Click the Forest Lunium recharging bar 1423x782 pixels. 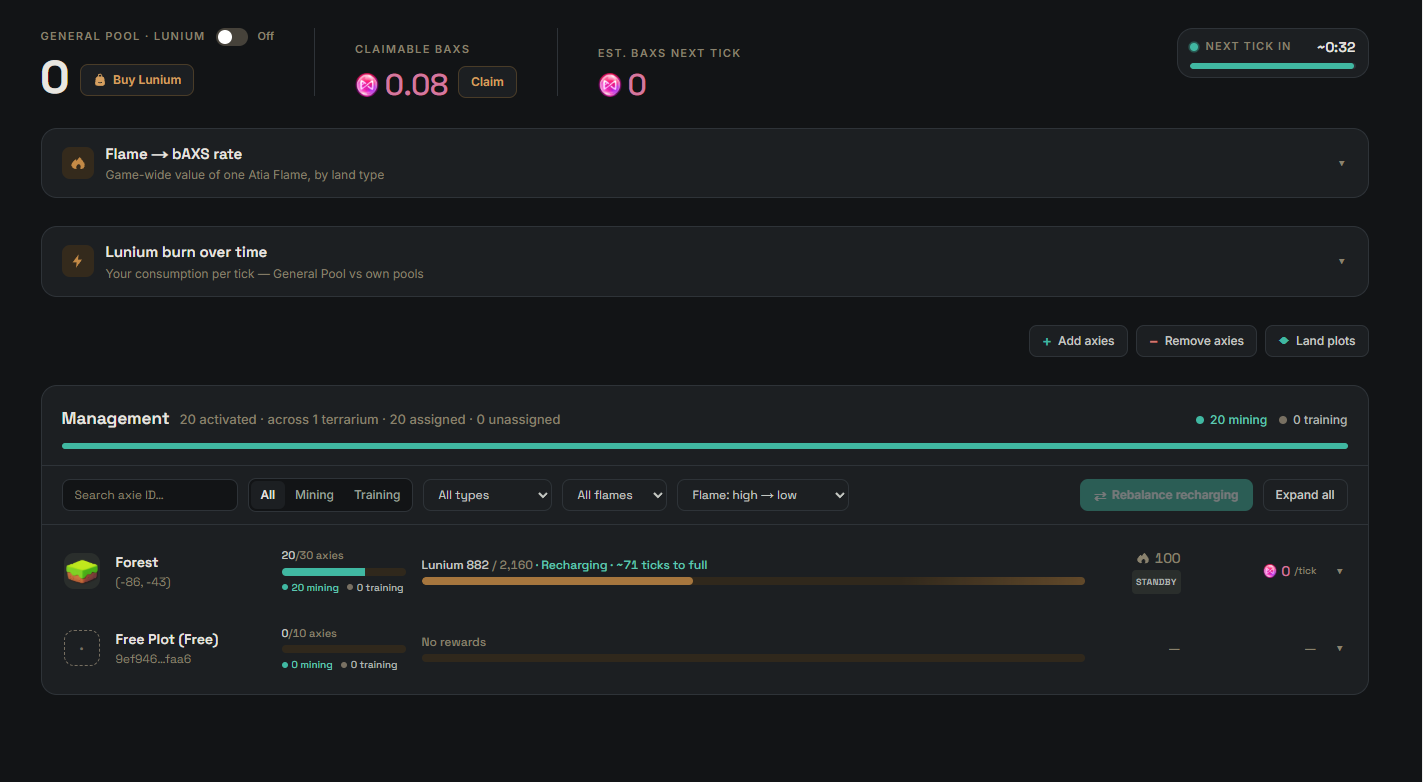click(753, 581)
